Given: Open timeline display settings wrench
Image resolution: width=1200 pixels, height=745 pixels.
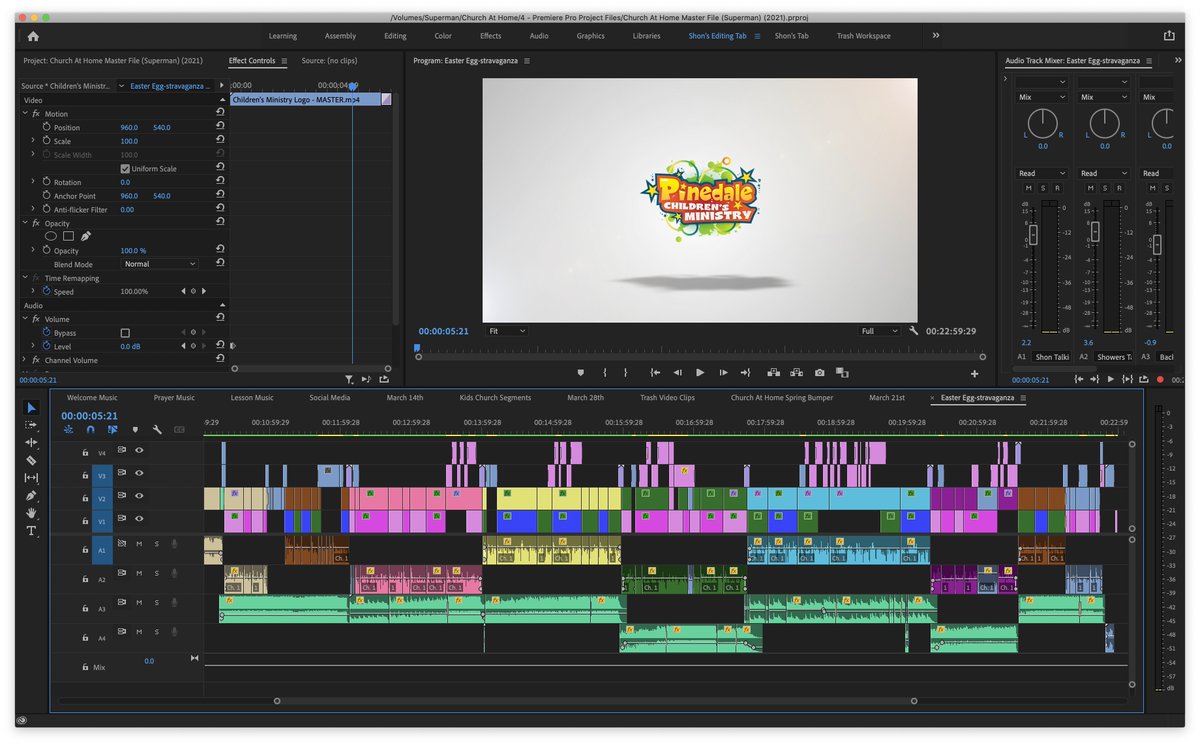Looking at the screenshot, I should [x=157, y=429].
